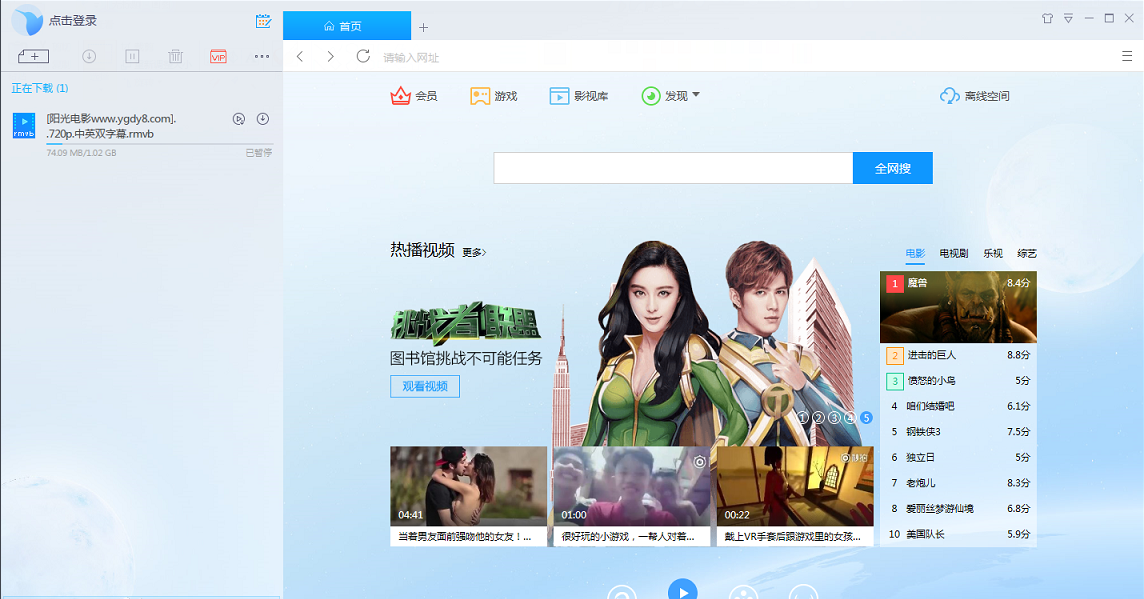The height and width of the screenshot is (599, 1144).
Task: Create a new download task
Action: 33,56
